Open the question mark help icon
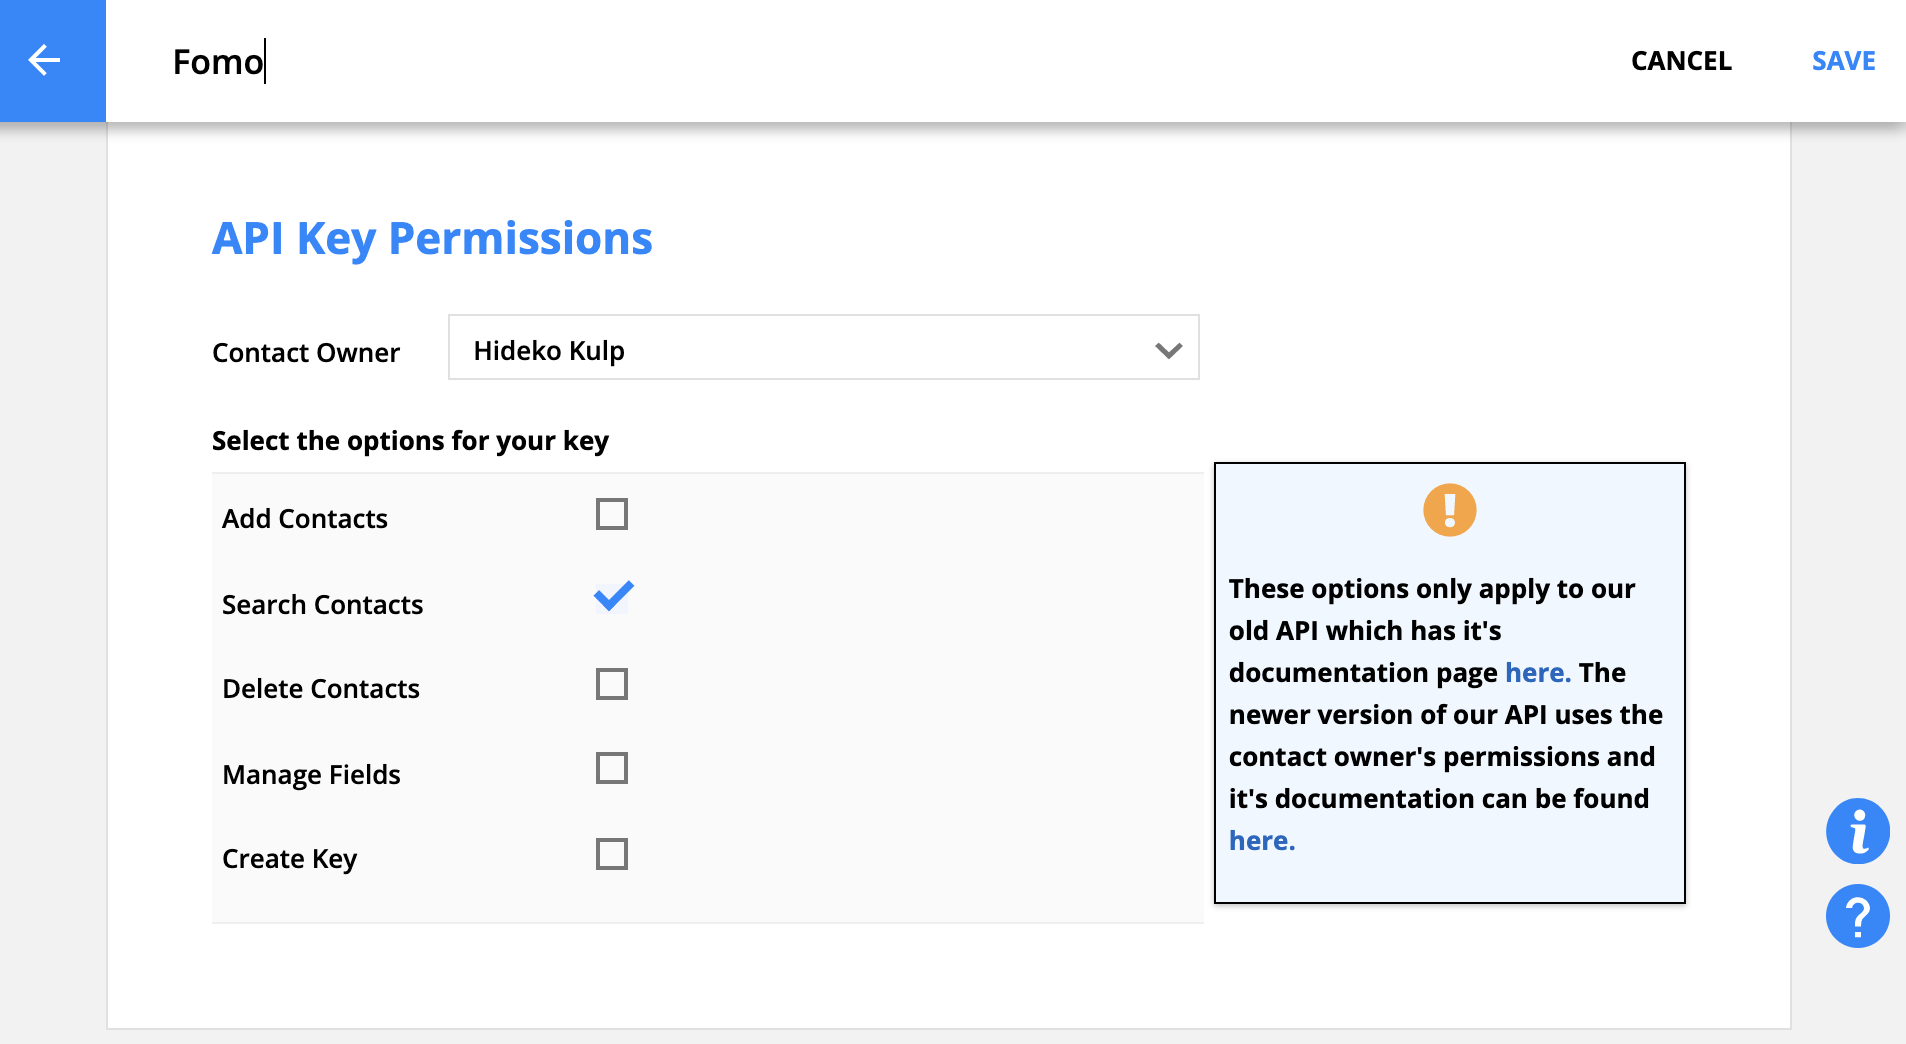The width and height of the screenshot is (1906, 1044). coord(1857,916)
